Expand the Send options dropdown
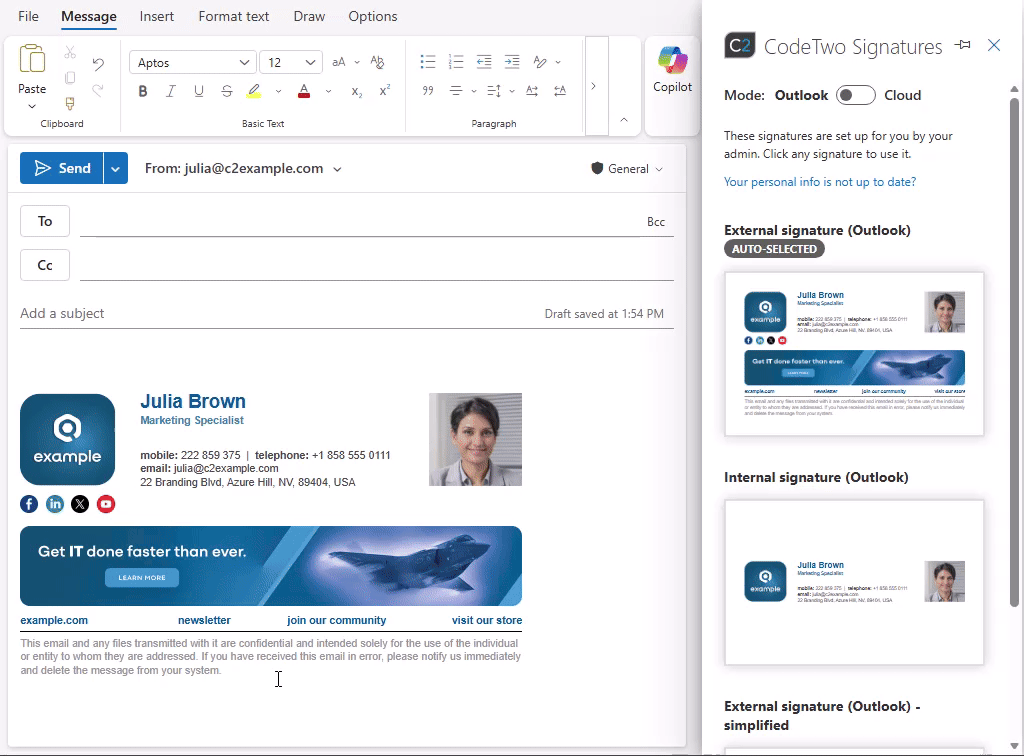 click(x=116, y=168)
